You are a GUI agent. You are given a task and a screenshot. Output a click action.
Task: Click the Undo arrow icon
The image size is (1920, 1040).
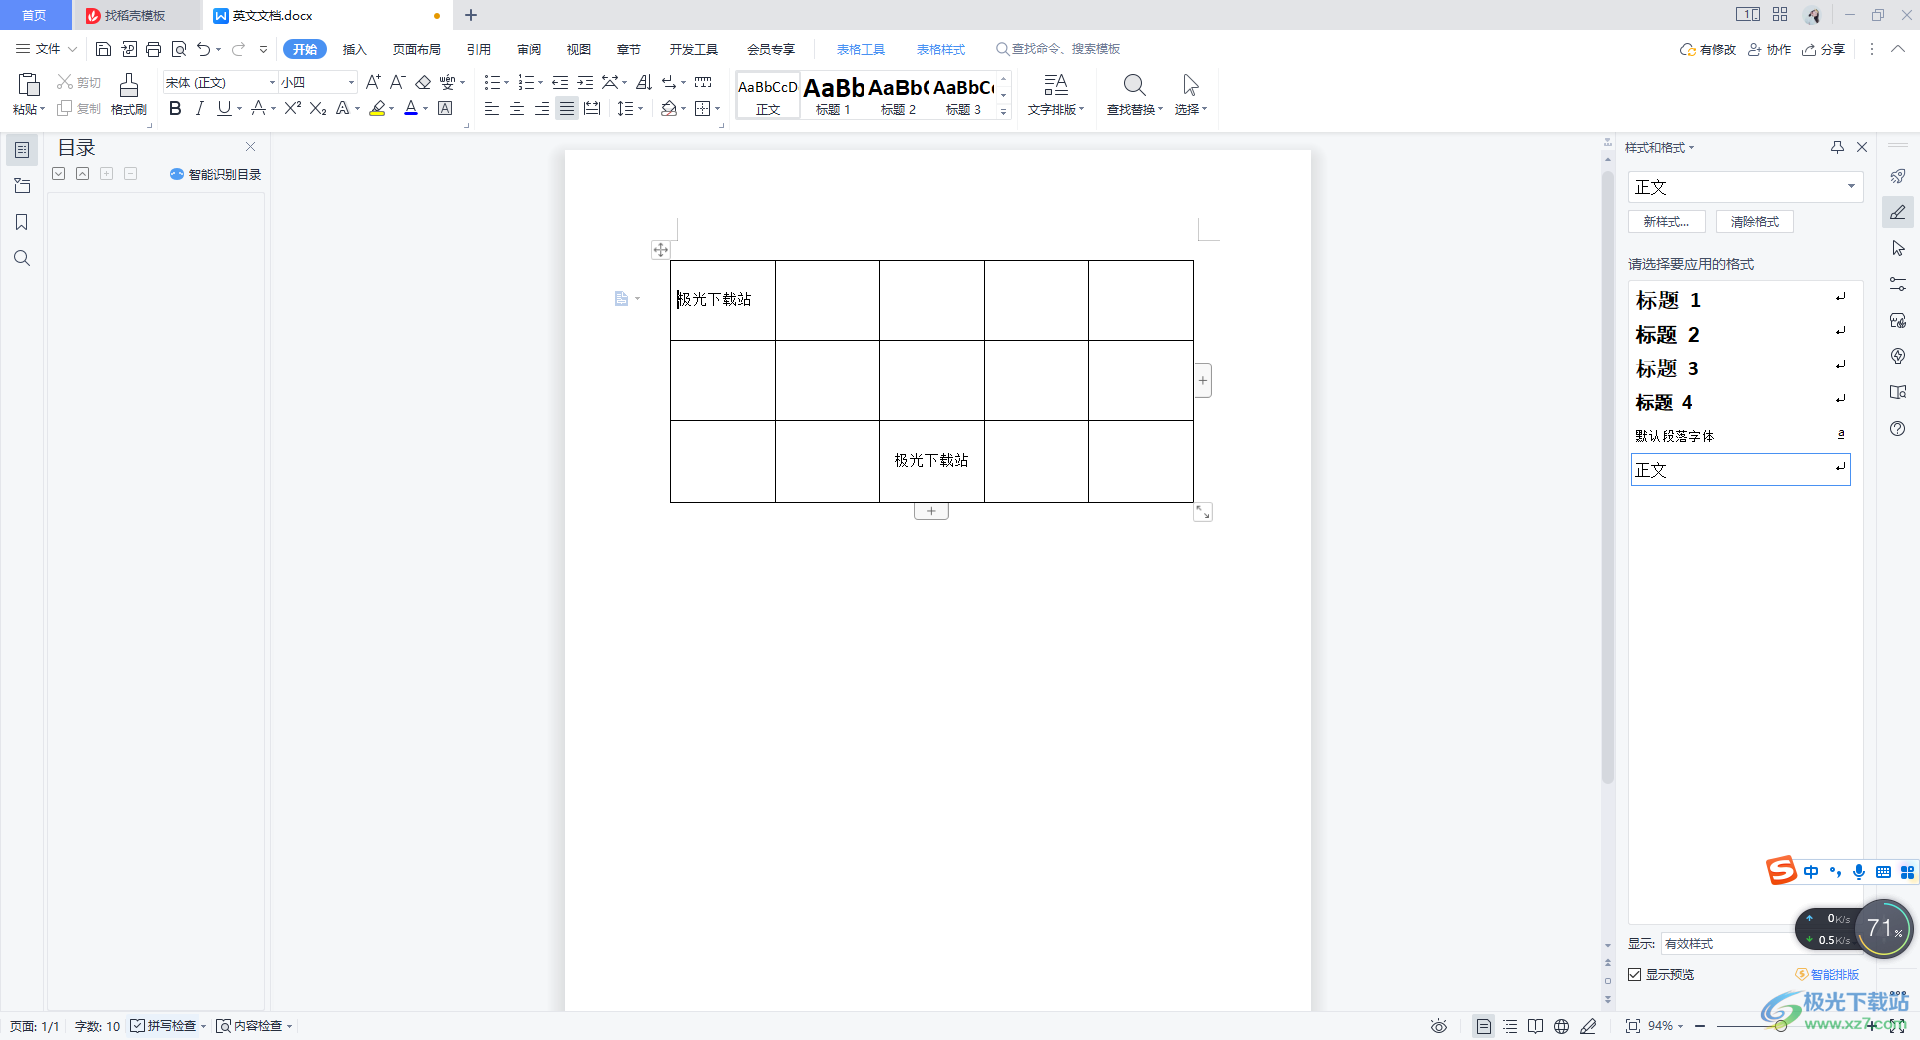pos(203,49)
